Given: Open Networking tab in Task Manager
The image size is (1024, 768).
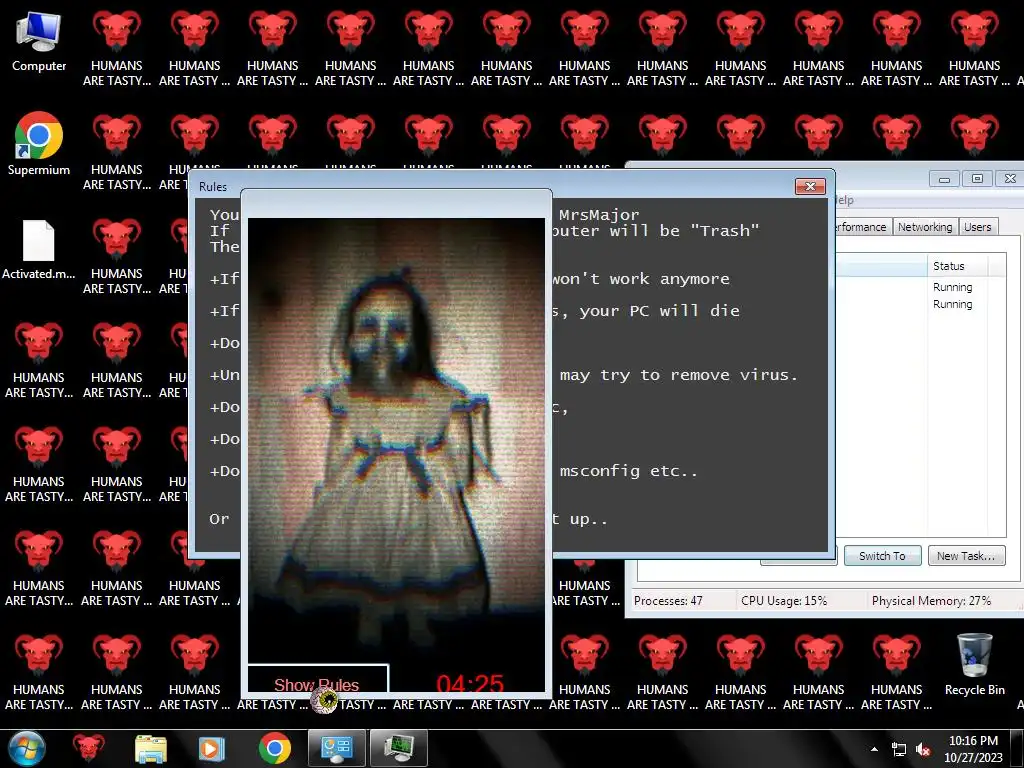Looking at the screenshot, I should click(x=924, y=227).
